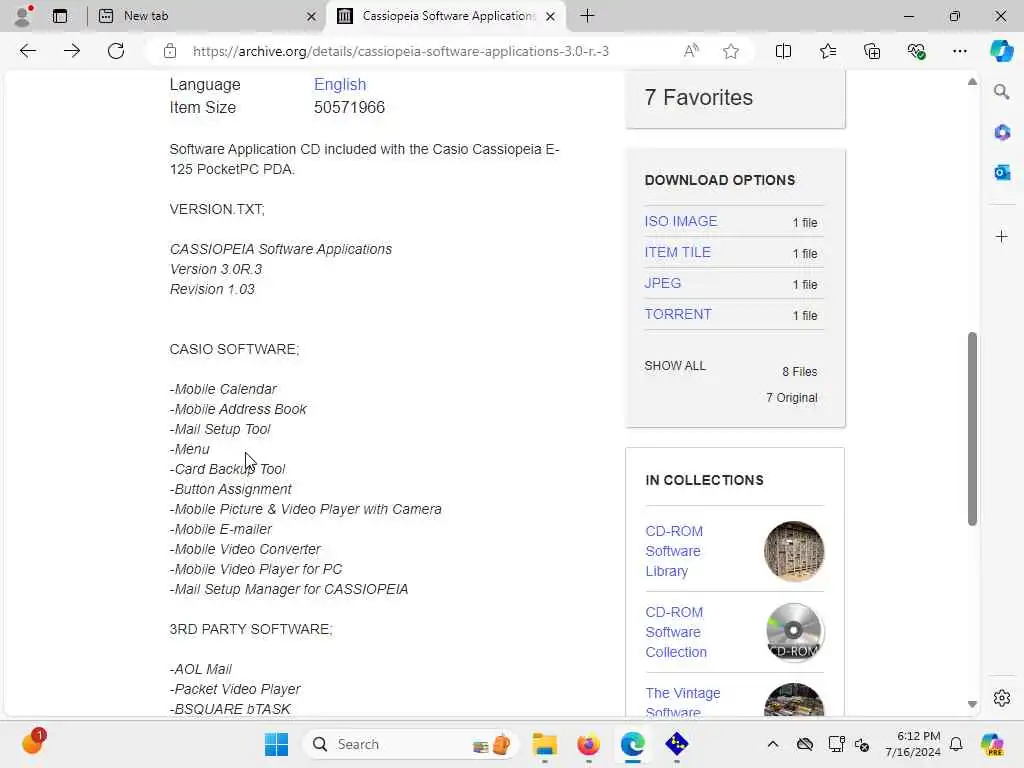Refresh the current page
This screenshot has width=1024, height=768.
point(116,51)
